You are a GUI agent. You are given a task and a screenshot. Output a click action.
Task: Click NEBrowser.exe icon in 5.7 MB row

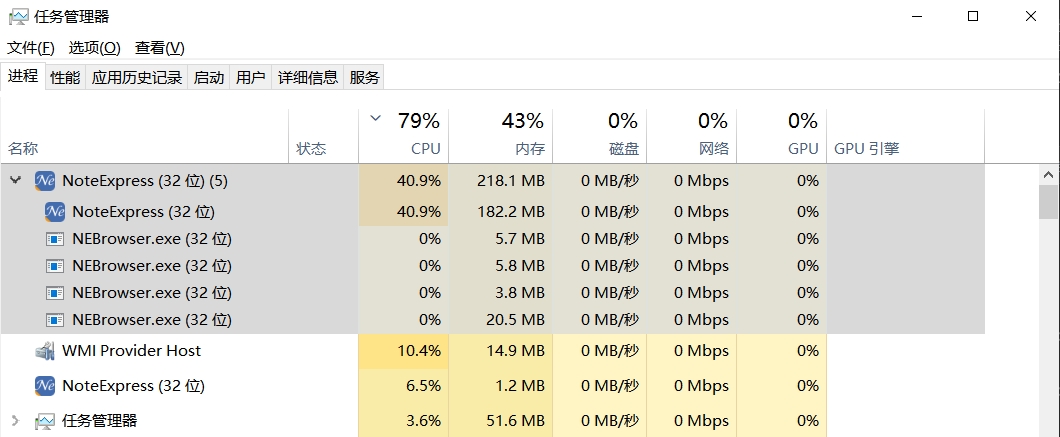(x=55, y=239)
